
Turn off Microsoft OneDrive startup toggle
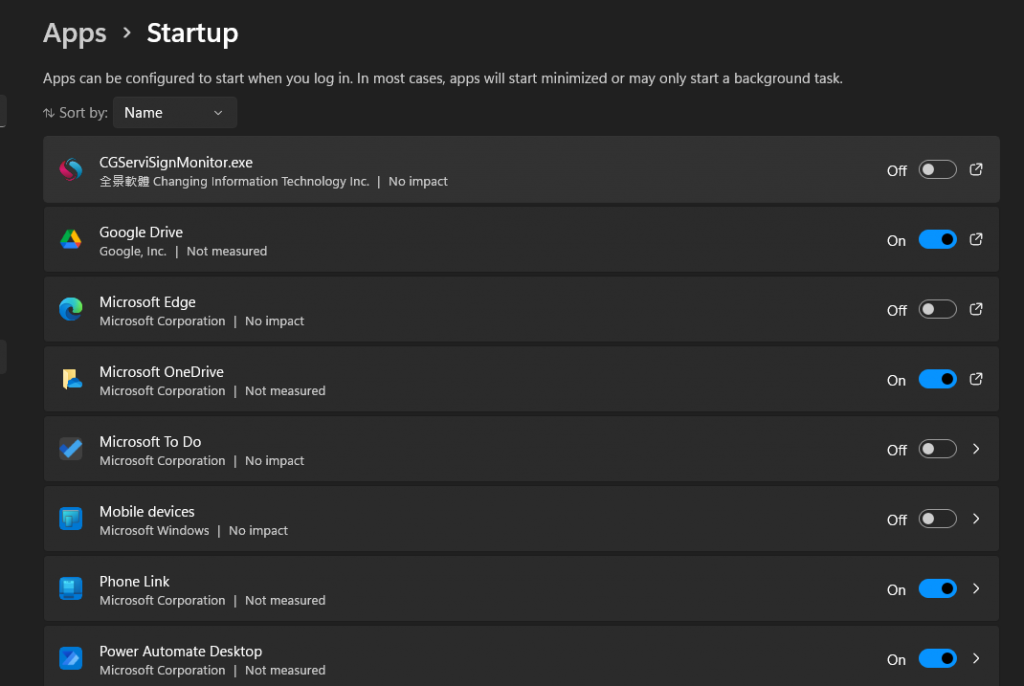(x=937, y=380)
